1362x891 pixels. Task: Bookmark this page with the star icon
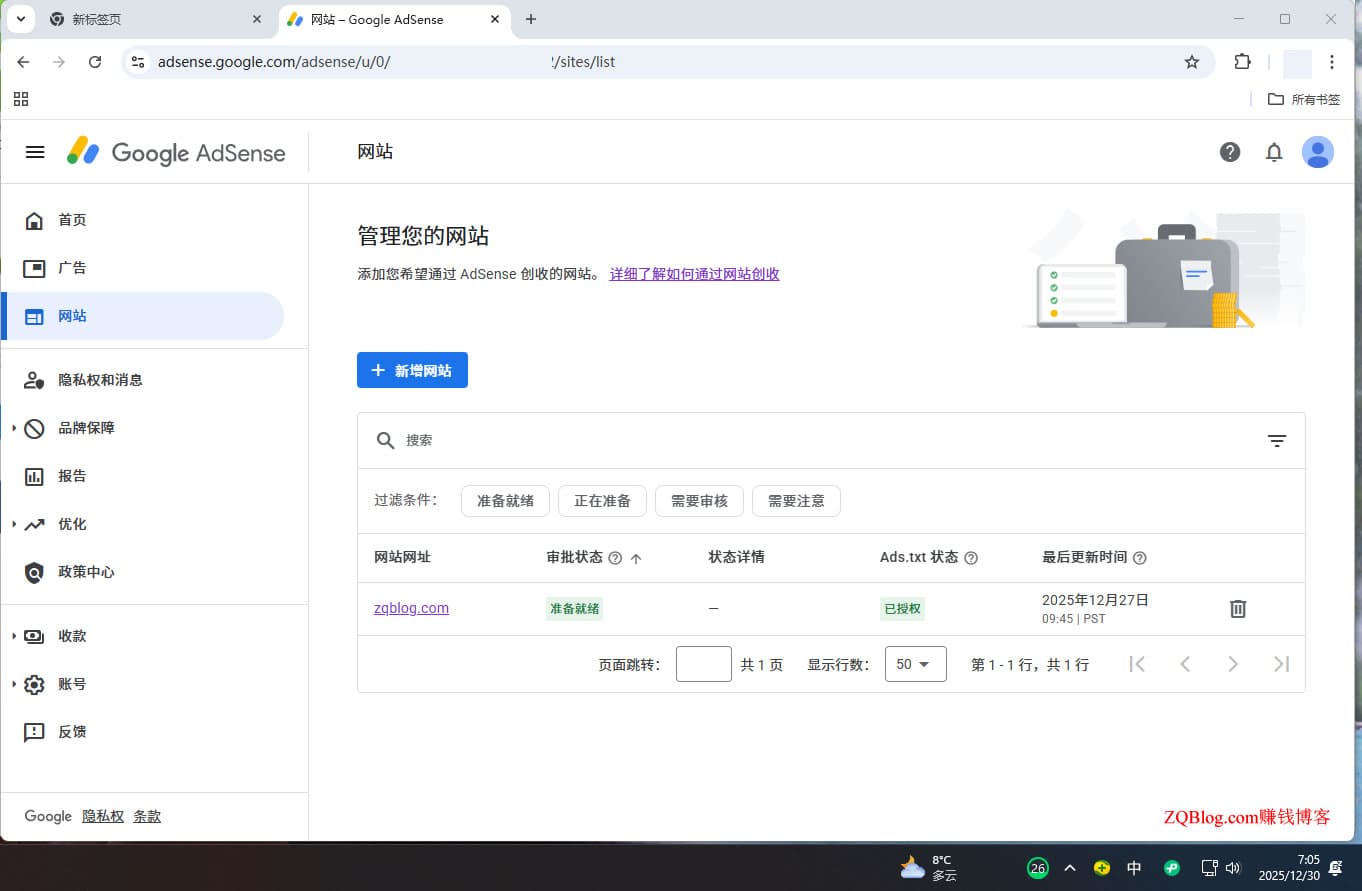coord(1192,62)
